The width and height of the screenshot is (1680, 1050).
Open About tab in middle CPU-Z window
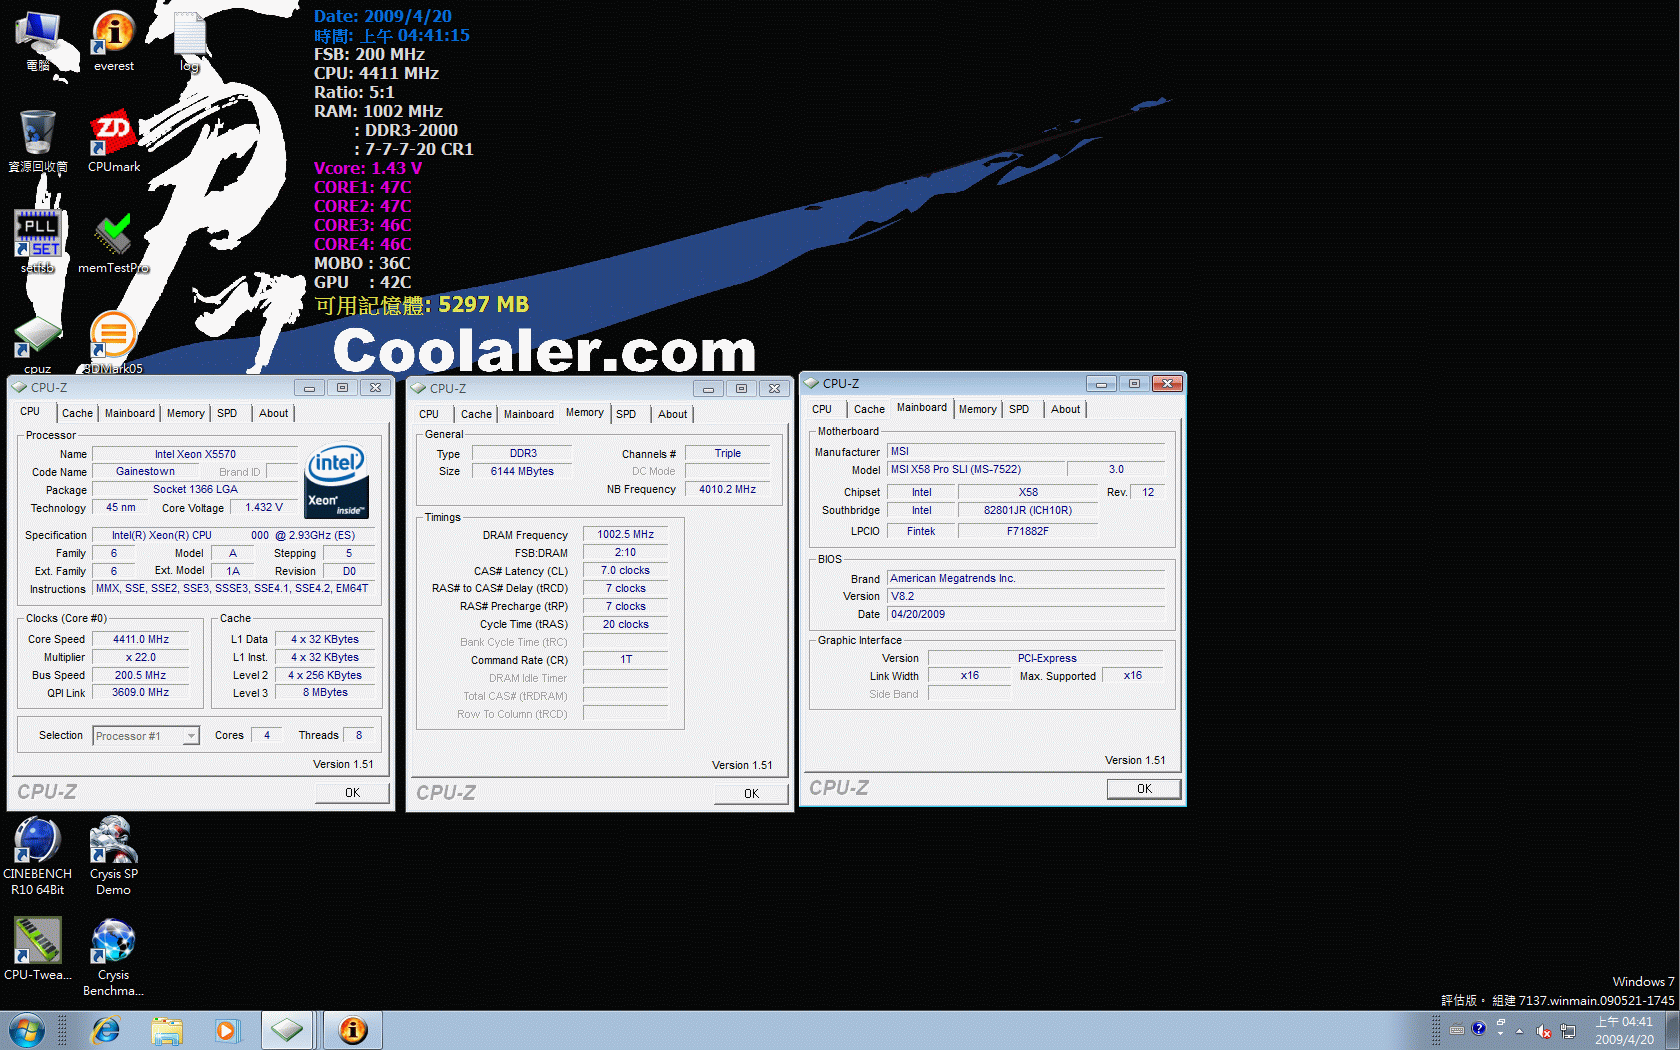tap(672, 414)
